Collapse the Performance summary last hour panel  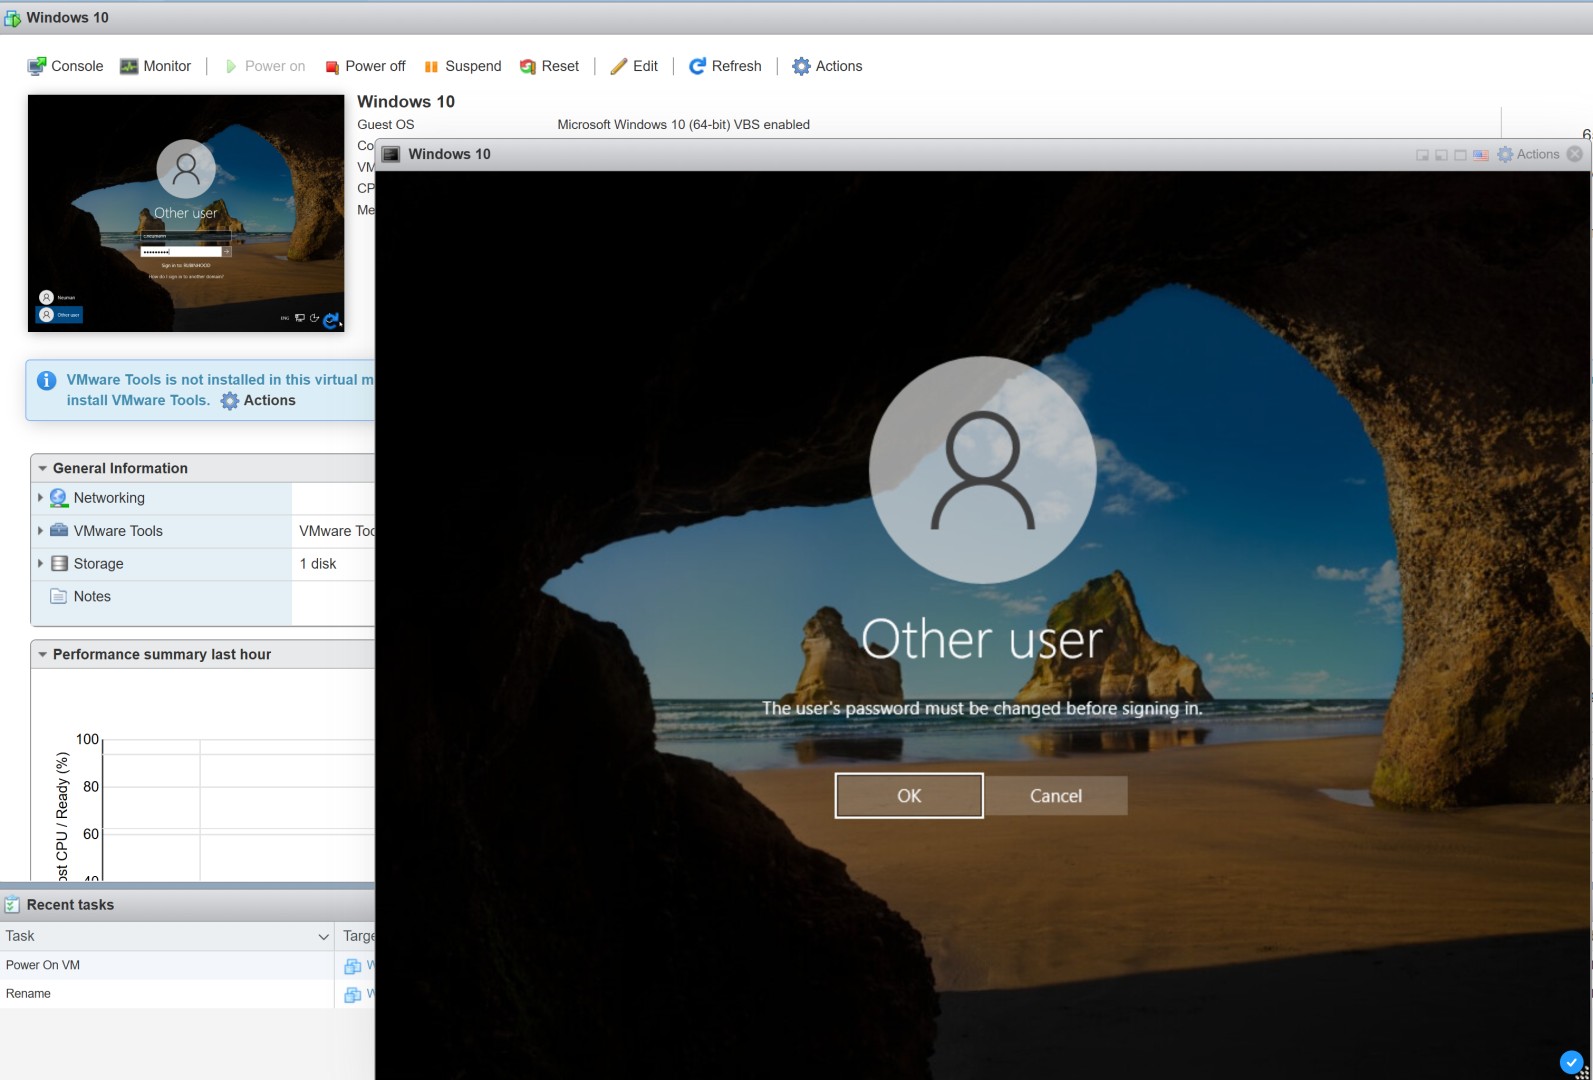click(x=43, y=654)
